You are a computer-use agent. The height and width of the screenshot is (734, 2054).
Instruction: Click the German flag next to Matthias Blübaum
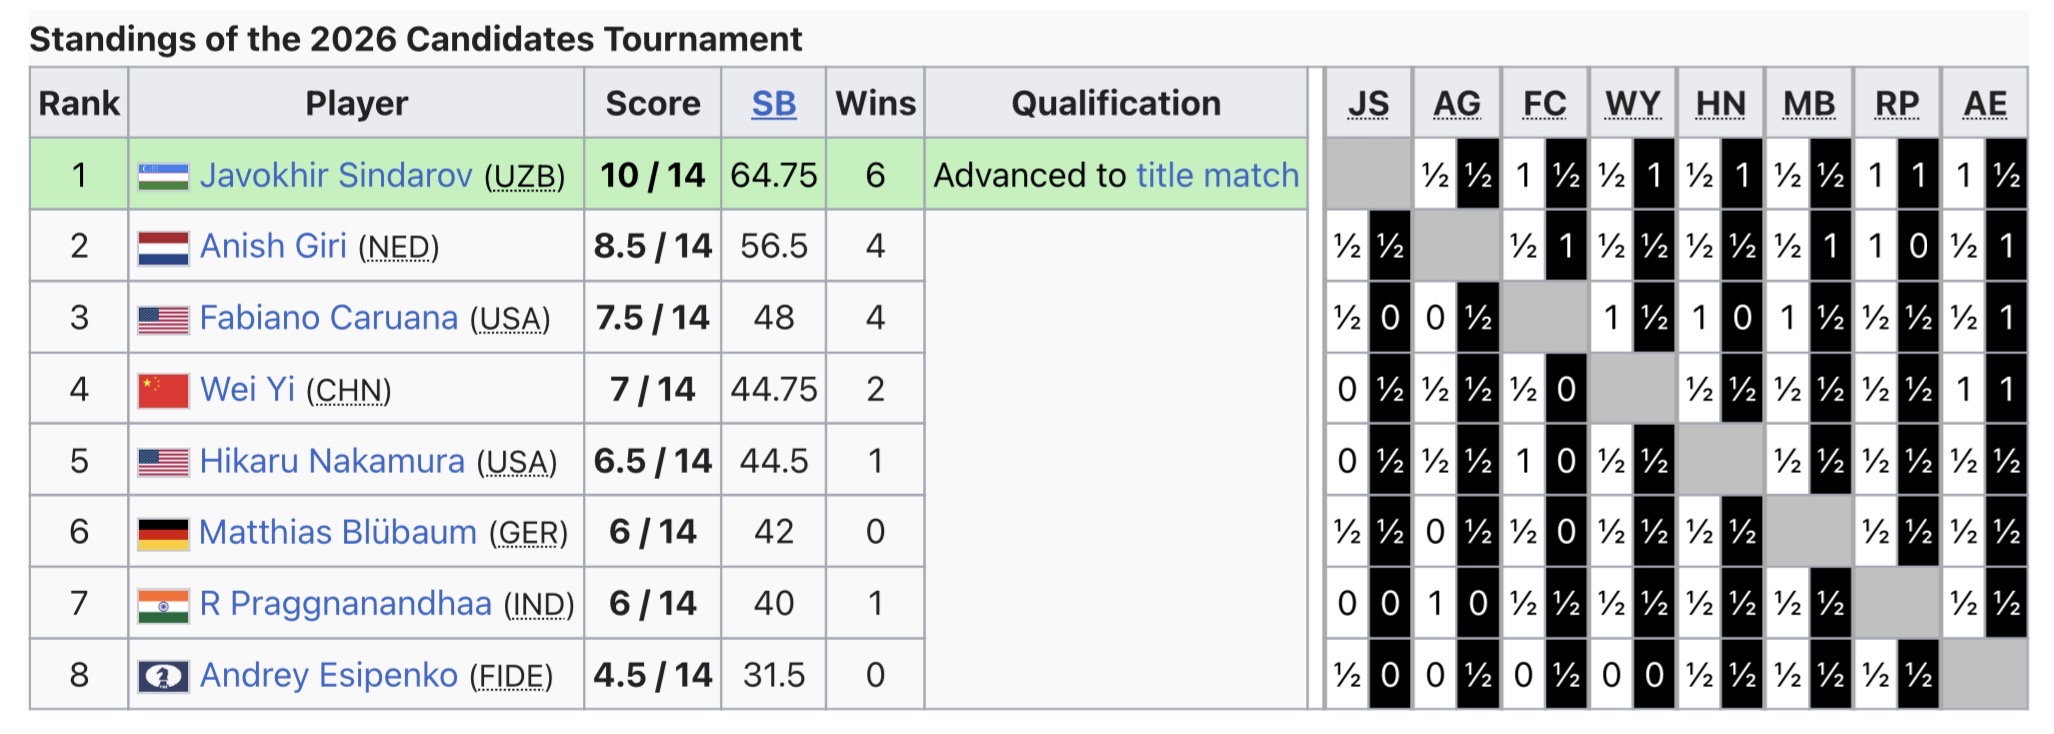(x=163, y=533)
